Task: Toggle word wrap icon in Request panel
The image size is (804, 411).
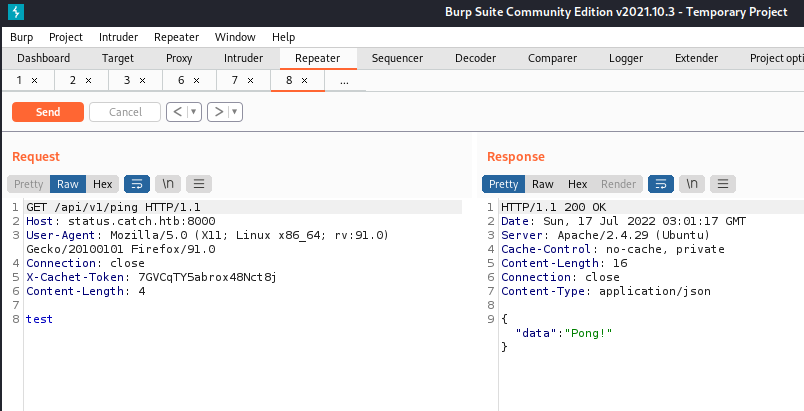Action: pos(137,184)
